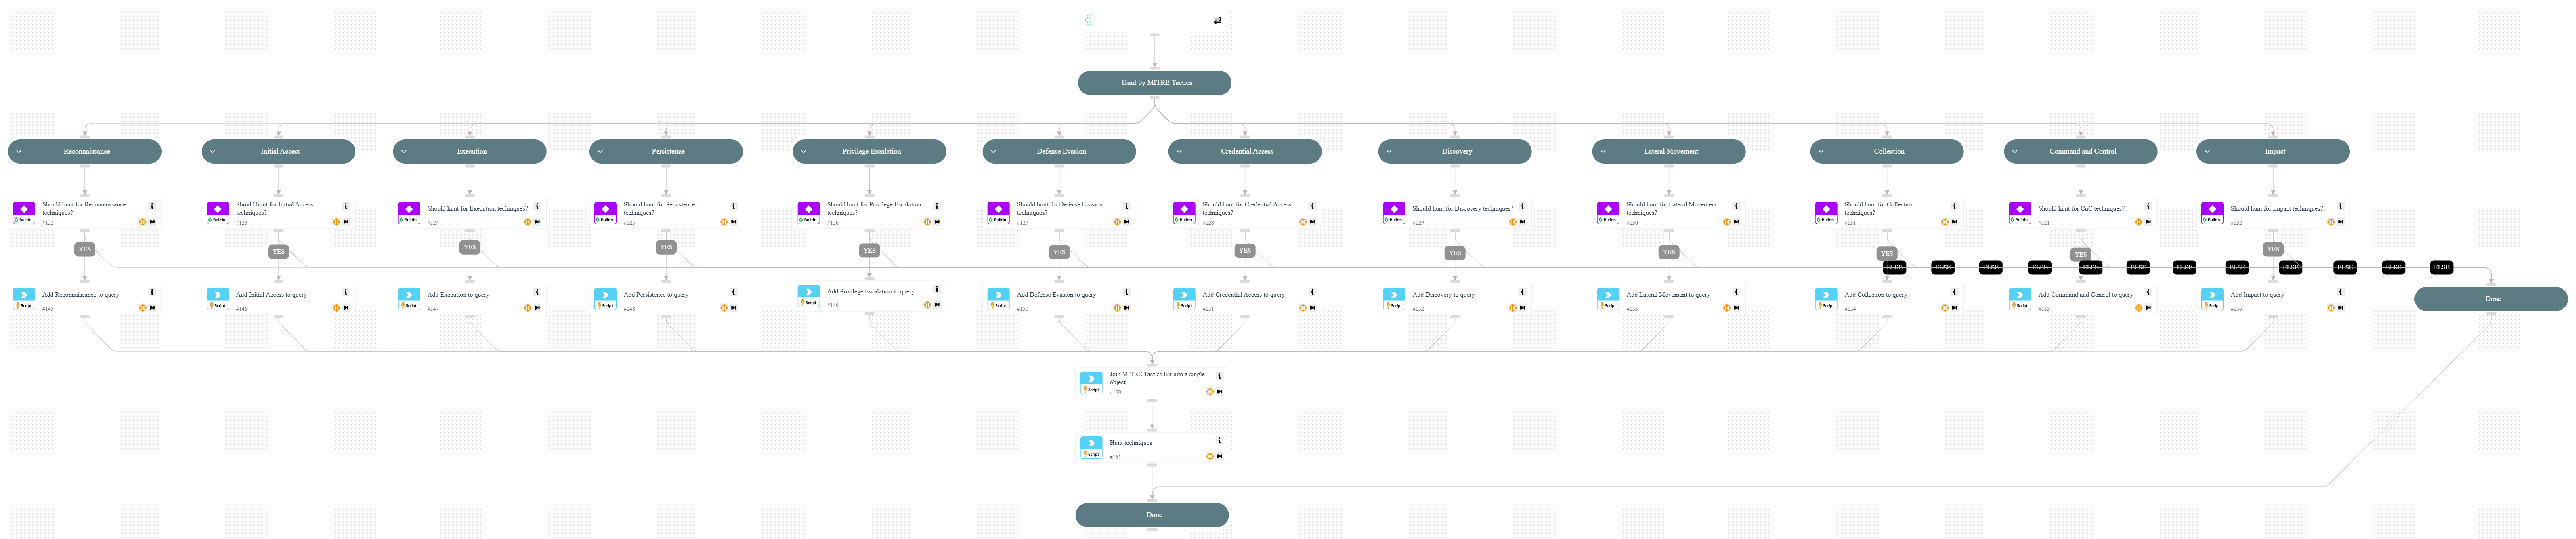Select the Reconnaissance section header

85,152
